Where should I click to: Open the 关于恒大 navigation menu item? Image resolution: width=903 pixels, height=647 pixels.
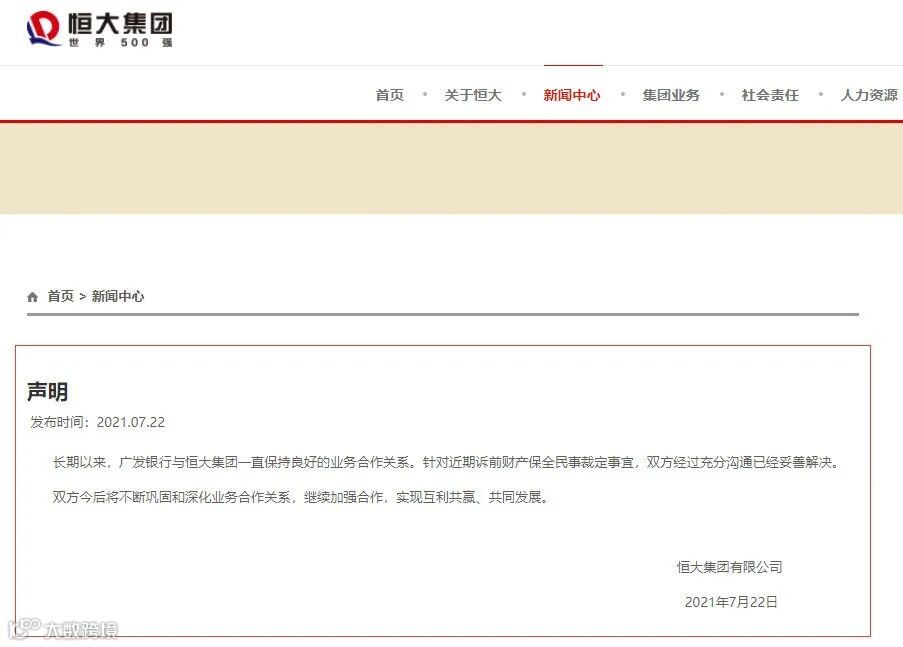coord(473,95)
